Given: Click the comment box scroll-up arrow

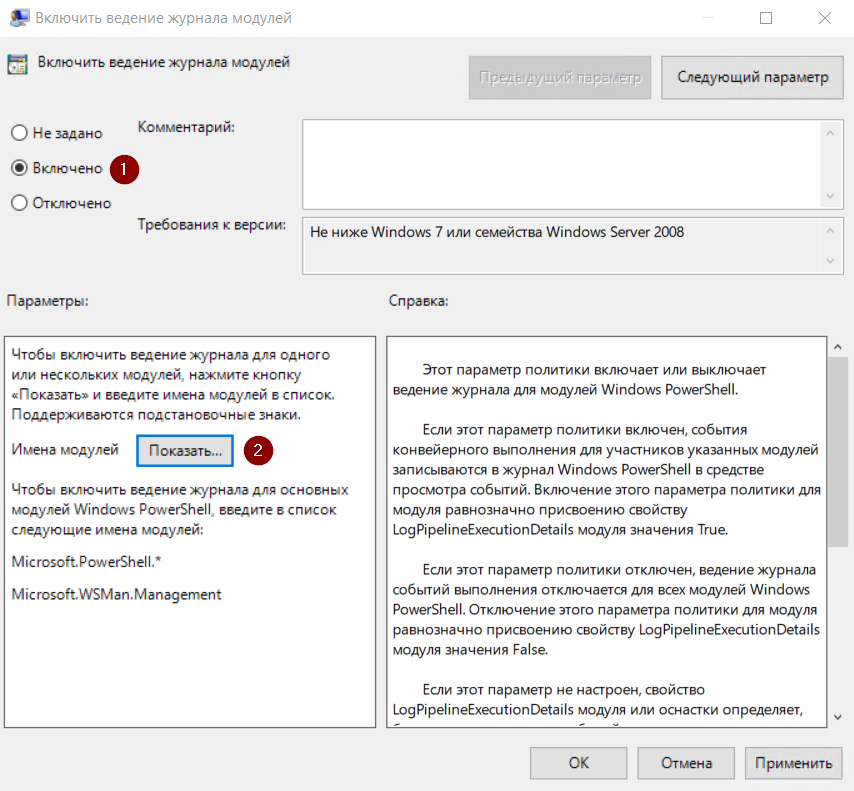Looking at the screenshot, I should [829, 132].
